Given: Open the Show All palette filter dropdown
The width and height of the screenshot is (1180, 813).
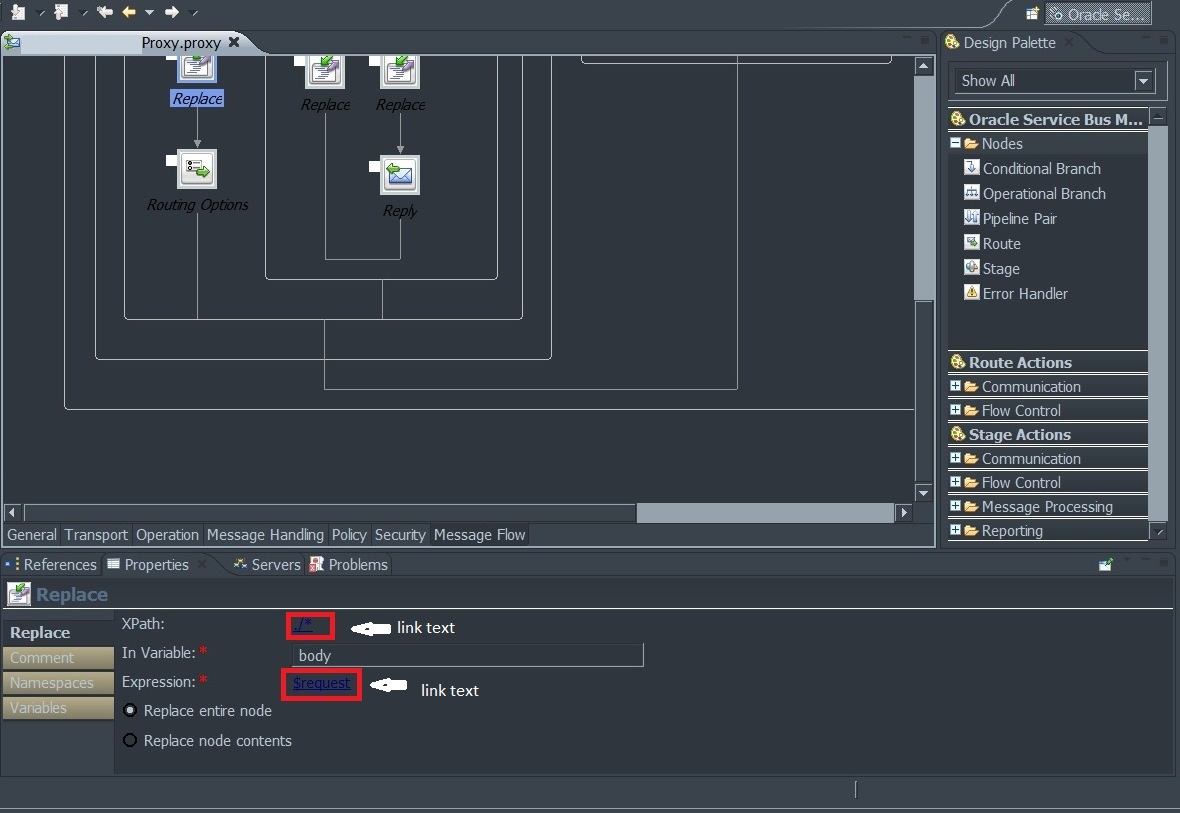Looking at the screenshot, I should (1144, 81).
